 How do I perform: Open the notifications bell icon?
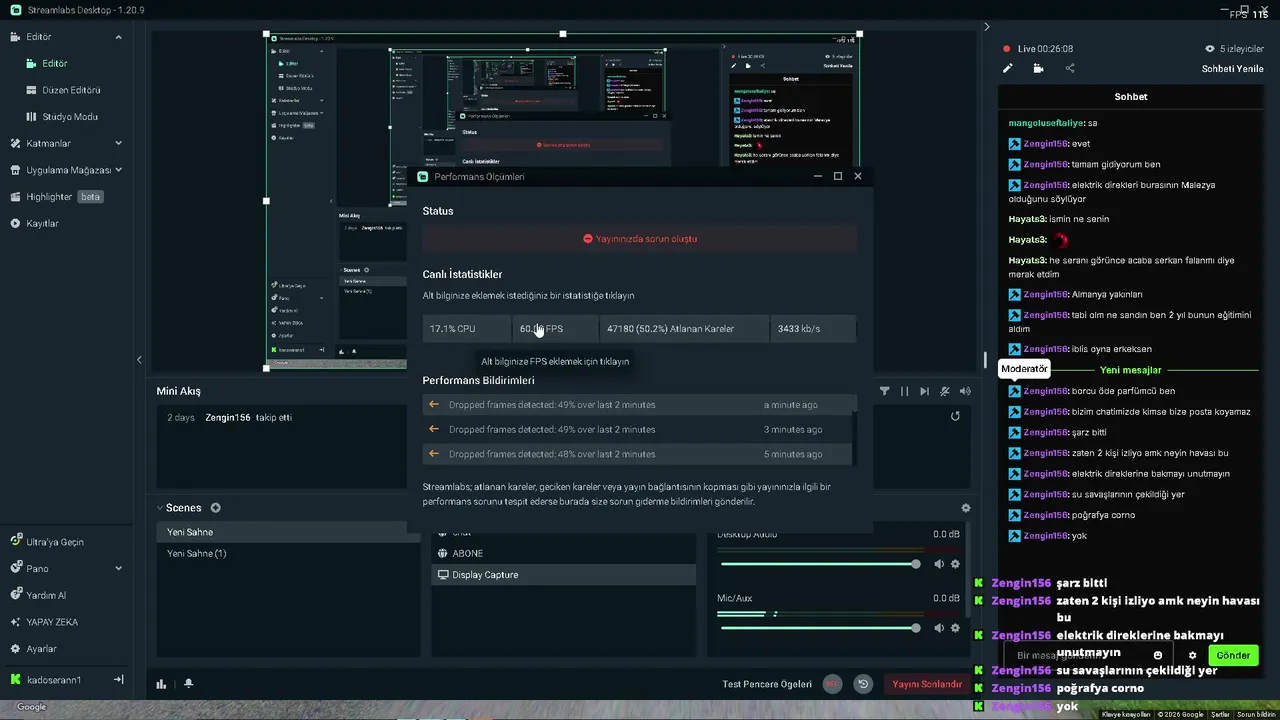click(x=188, y=684)
